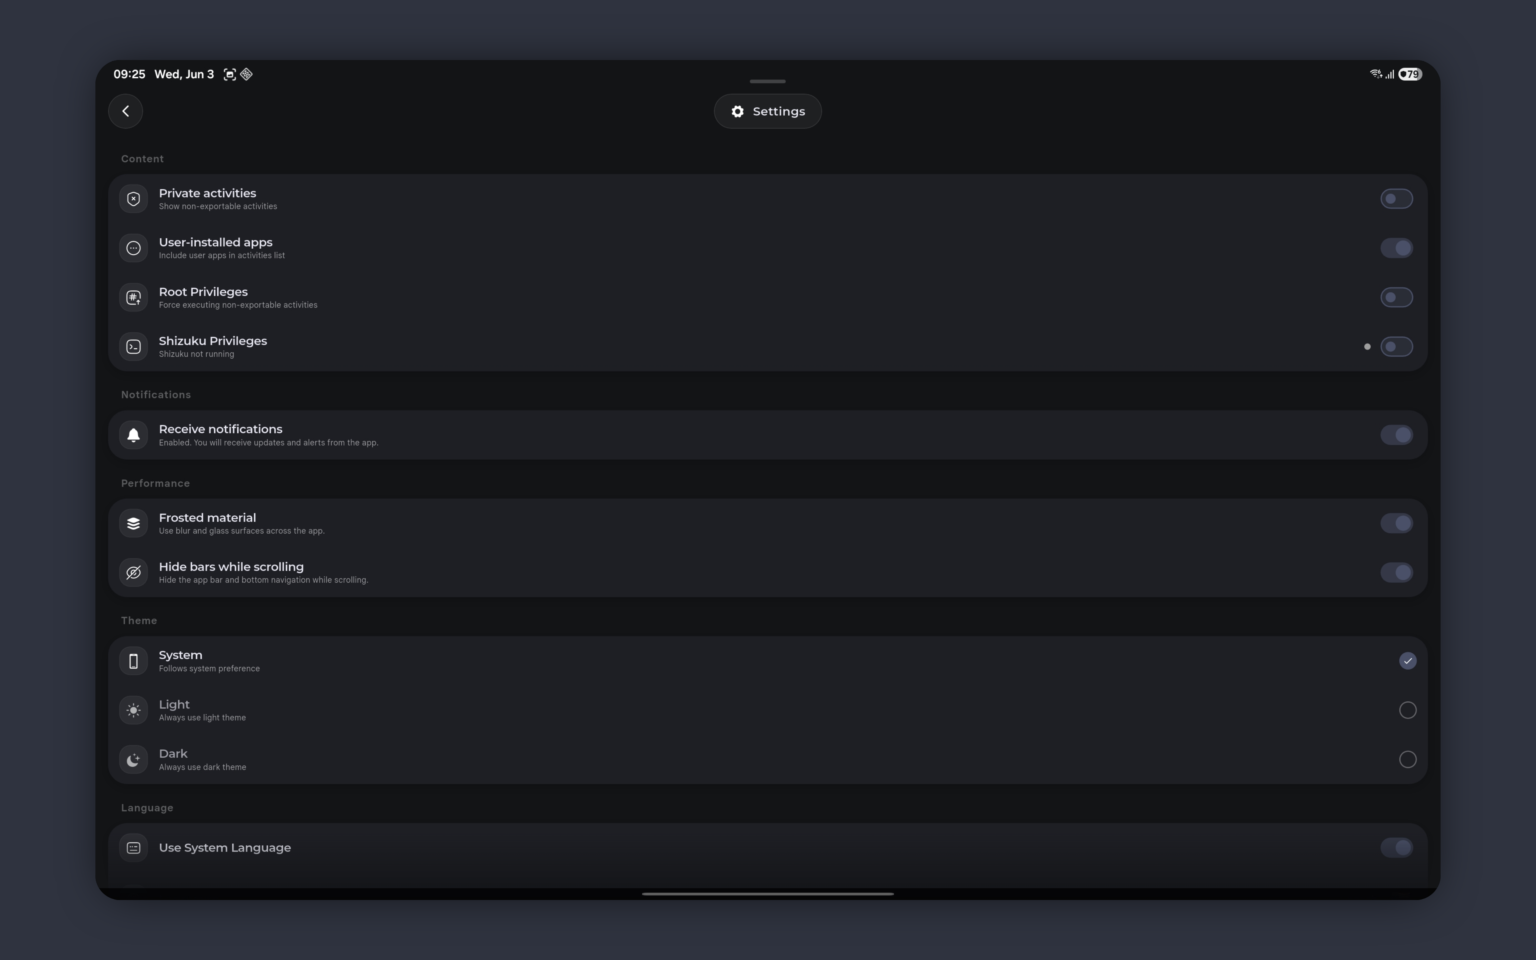Screen dimensions: 1536x960
Task: Select the Light theme radio button
Action: point(1407,710)
